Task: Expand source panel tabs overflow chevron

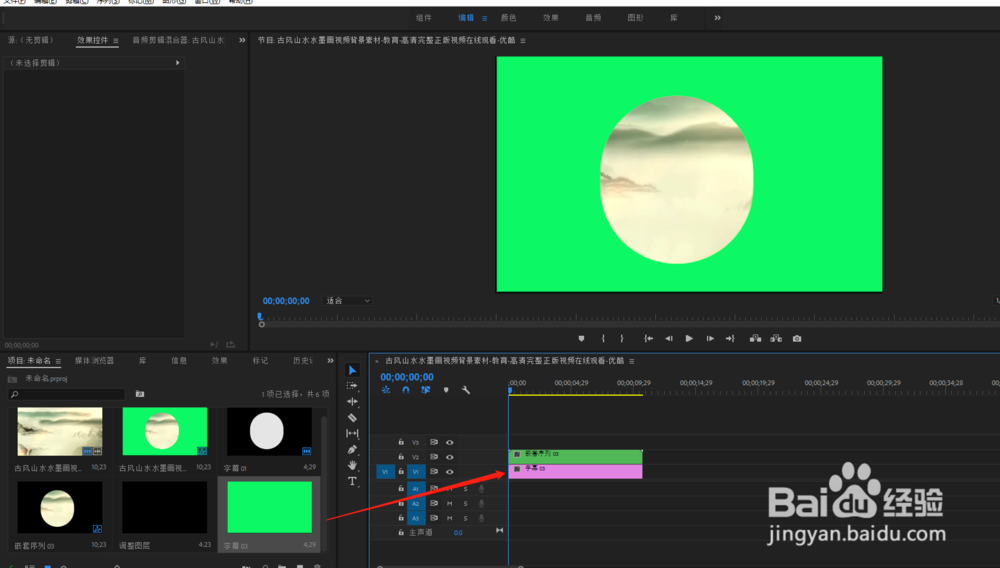Action: [242, 40]
